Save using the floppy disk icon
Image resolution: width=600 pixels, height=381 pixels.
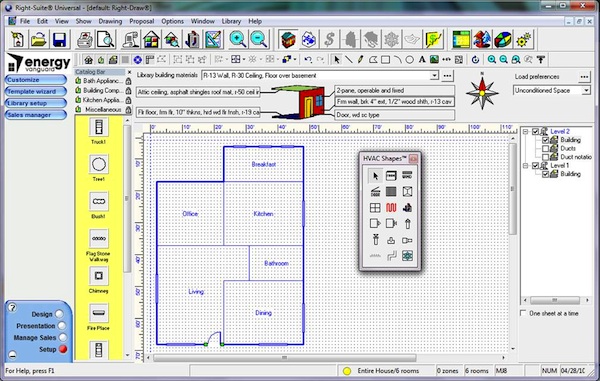59,39
